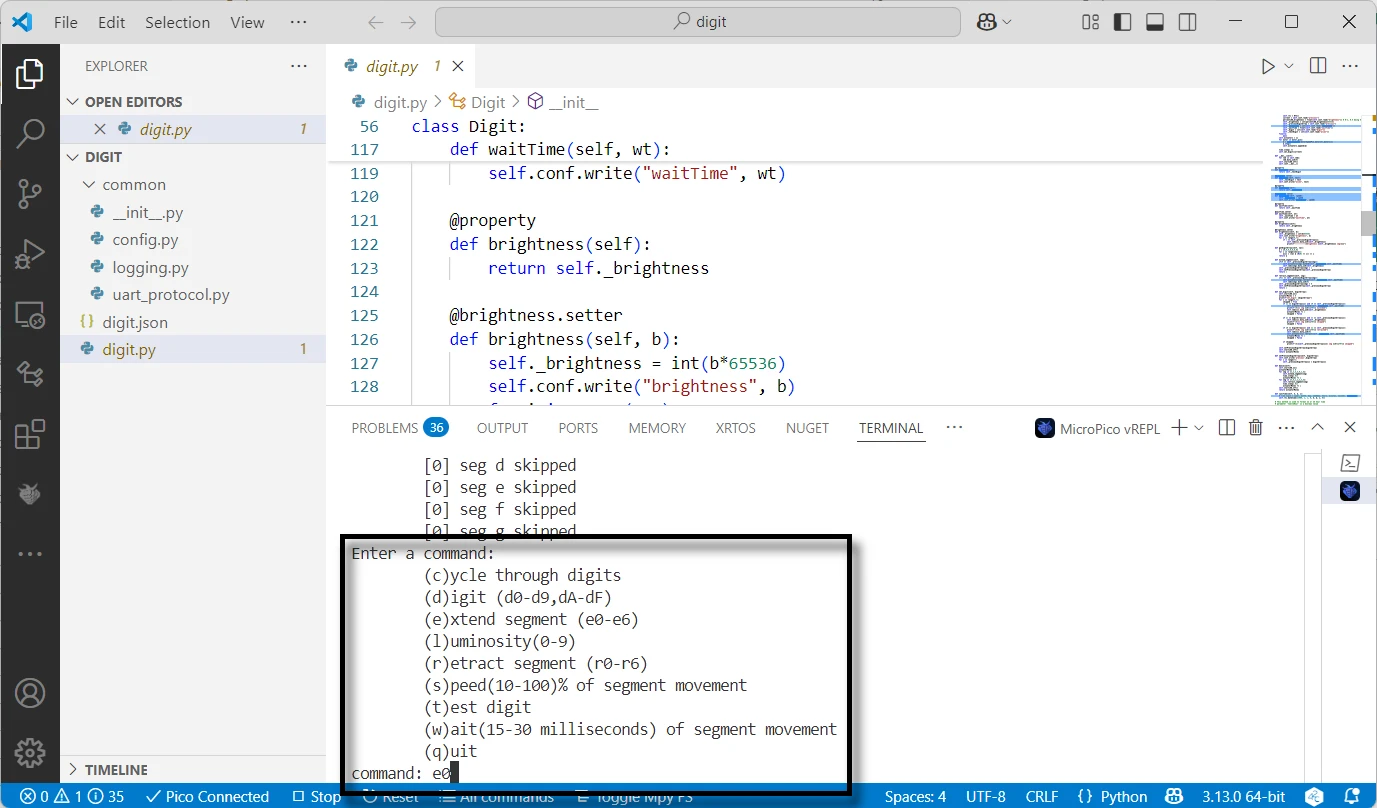Image resolution: width=1377 pixels, height=808 pixels.
Task: Switch to the OUTPUT tab
Action: (502, 428)
